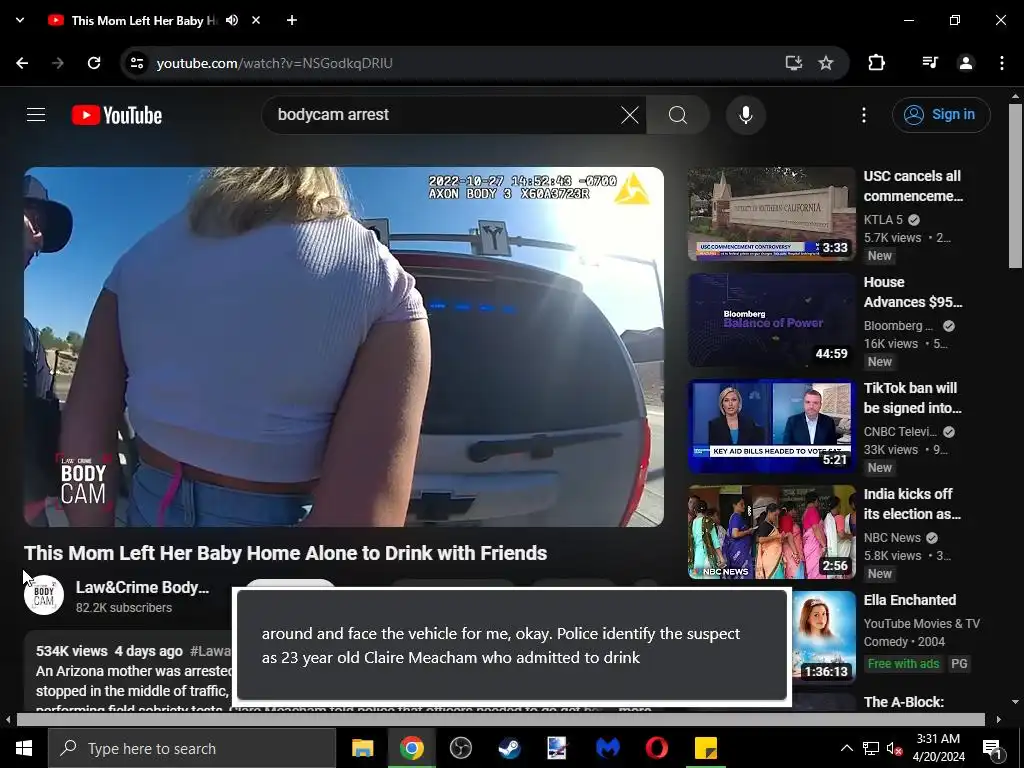
Task: Click the video title text
Action: tap(285, 553)
